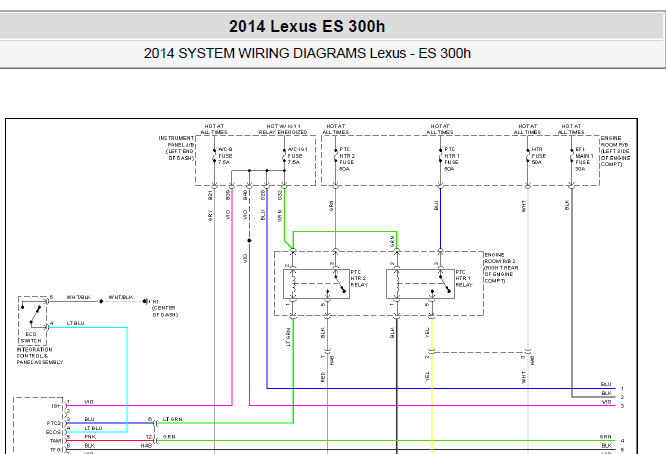This screenshot has height=454, width=666.
Task: Click the 'A/C-IG1 FUSE 7.5A' label
Action: tap(297, 156)
